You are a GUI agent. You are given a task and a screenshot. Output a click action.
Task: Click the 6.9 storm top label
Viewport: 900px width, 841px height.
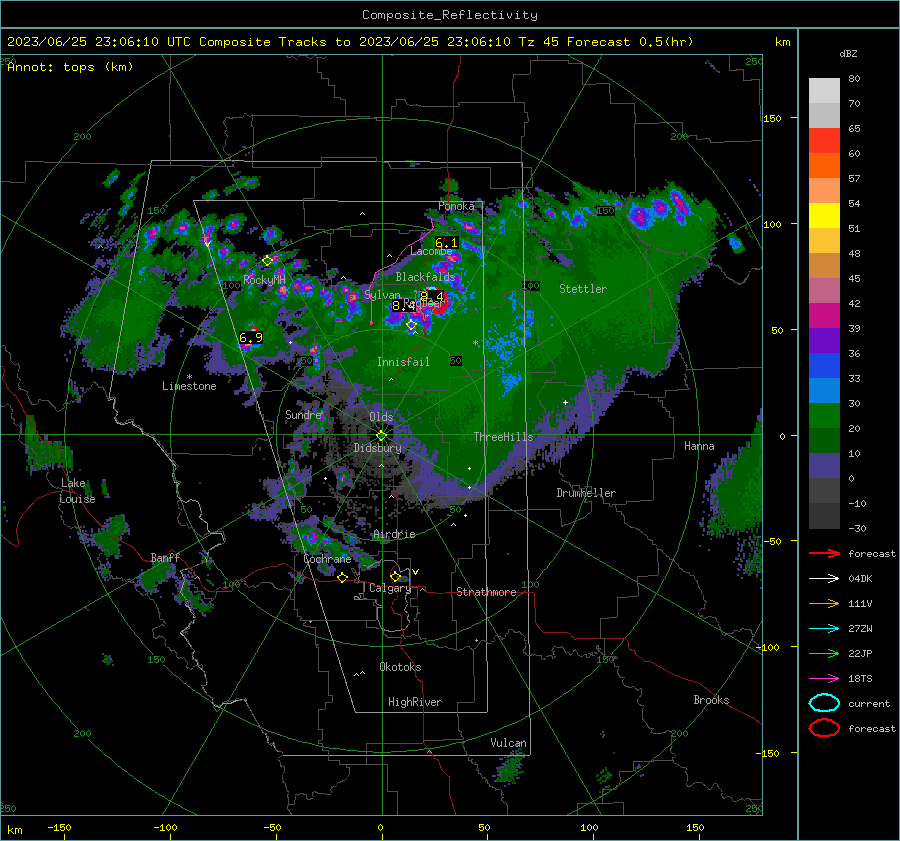(x=251, y=338)
